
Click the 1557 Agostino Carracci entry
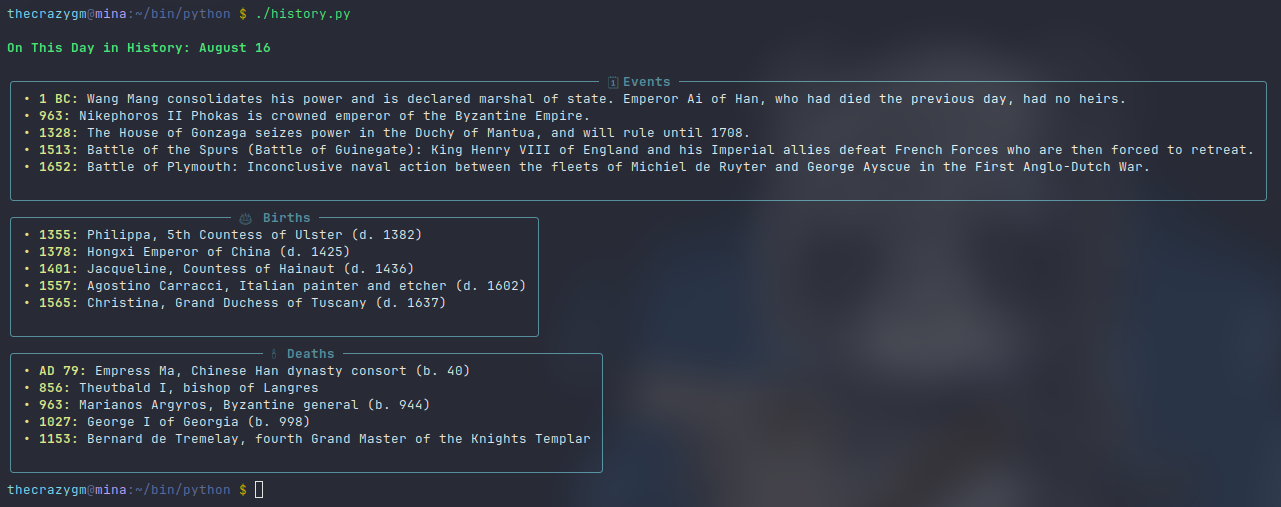[x=275, y=286]
